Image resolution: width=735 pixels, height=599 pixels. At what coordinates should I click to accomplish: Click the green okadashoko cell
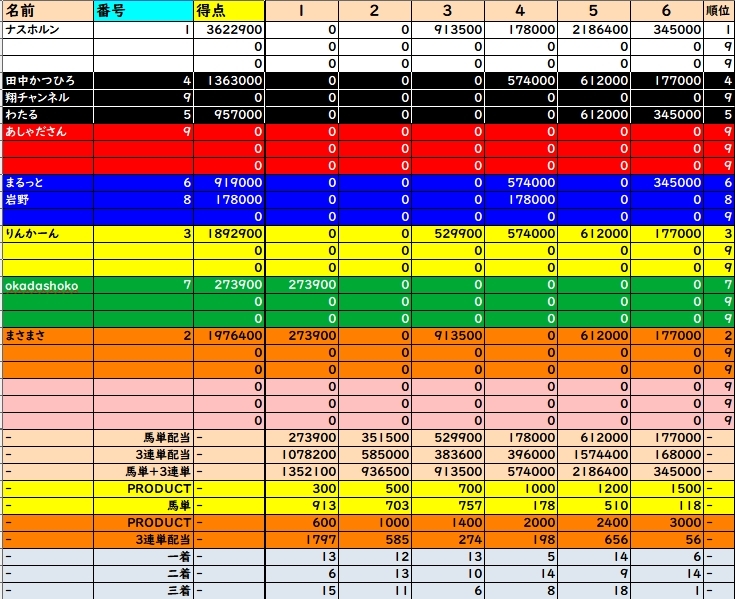pyautogui.click(x=47, y=285)
